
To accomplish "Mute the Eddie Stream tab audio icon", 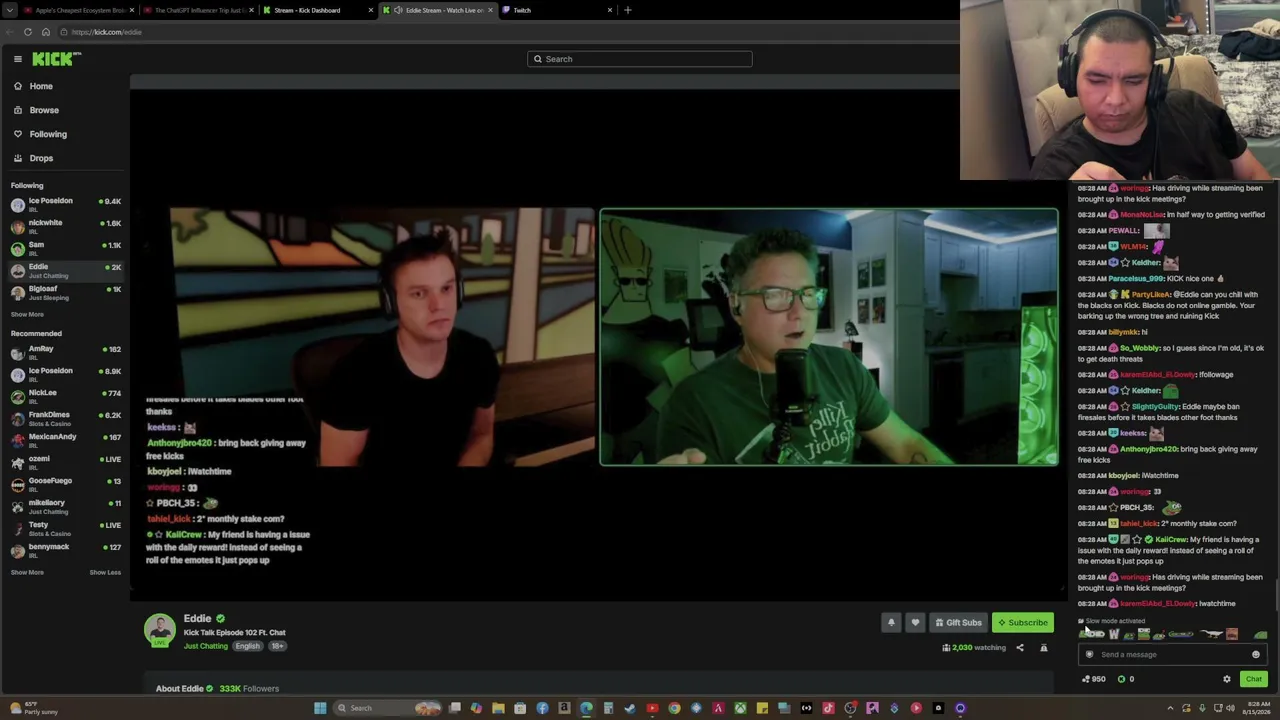I will 398,10.
